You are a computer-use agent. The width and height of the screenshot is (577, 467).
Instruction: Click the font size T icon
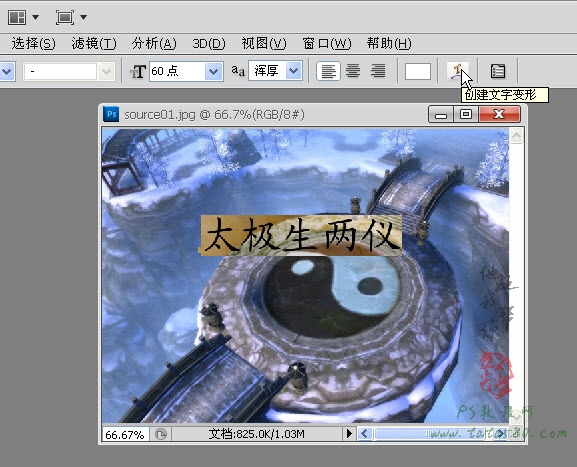[x=138, y=71]
